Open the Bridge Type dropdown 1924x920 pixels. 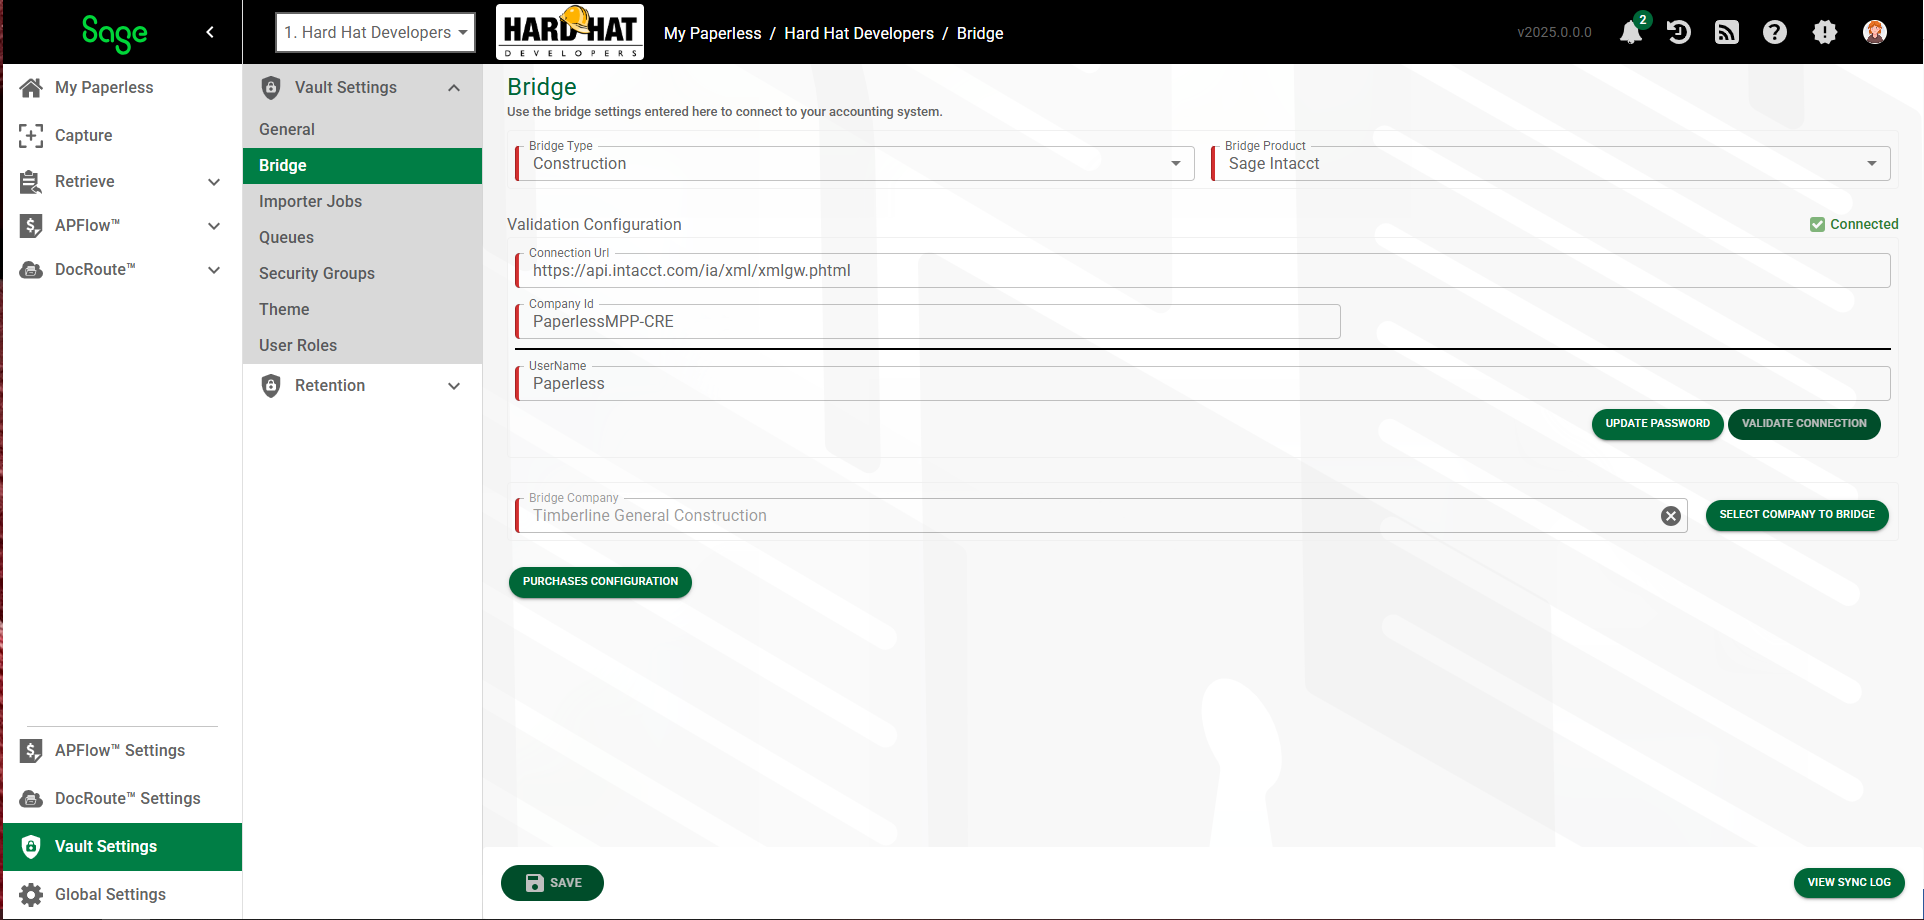855,164
